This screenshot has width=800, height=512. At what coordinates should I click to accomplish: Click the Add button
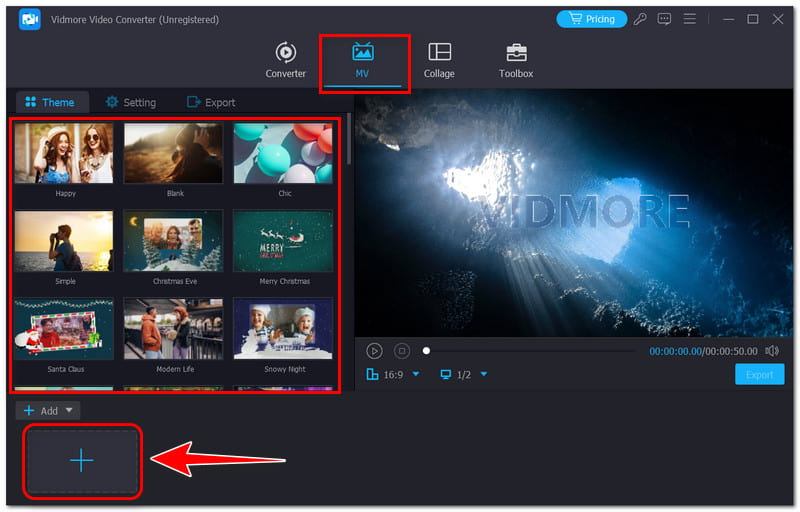pos(41,411)
